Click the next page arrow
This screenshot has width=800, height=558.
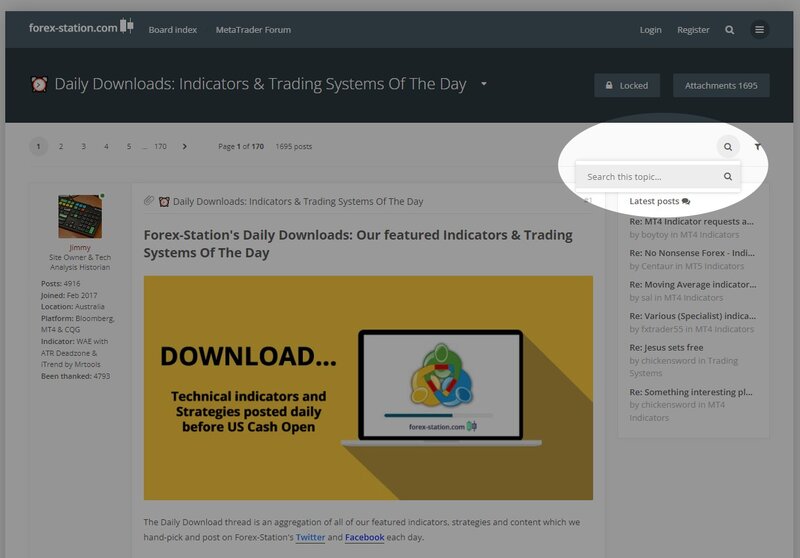tap(184, 146)
